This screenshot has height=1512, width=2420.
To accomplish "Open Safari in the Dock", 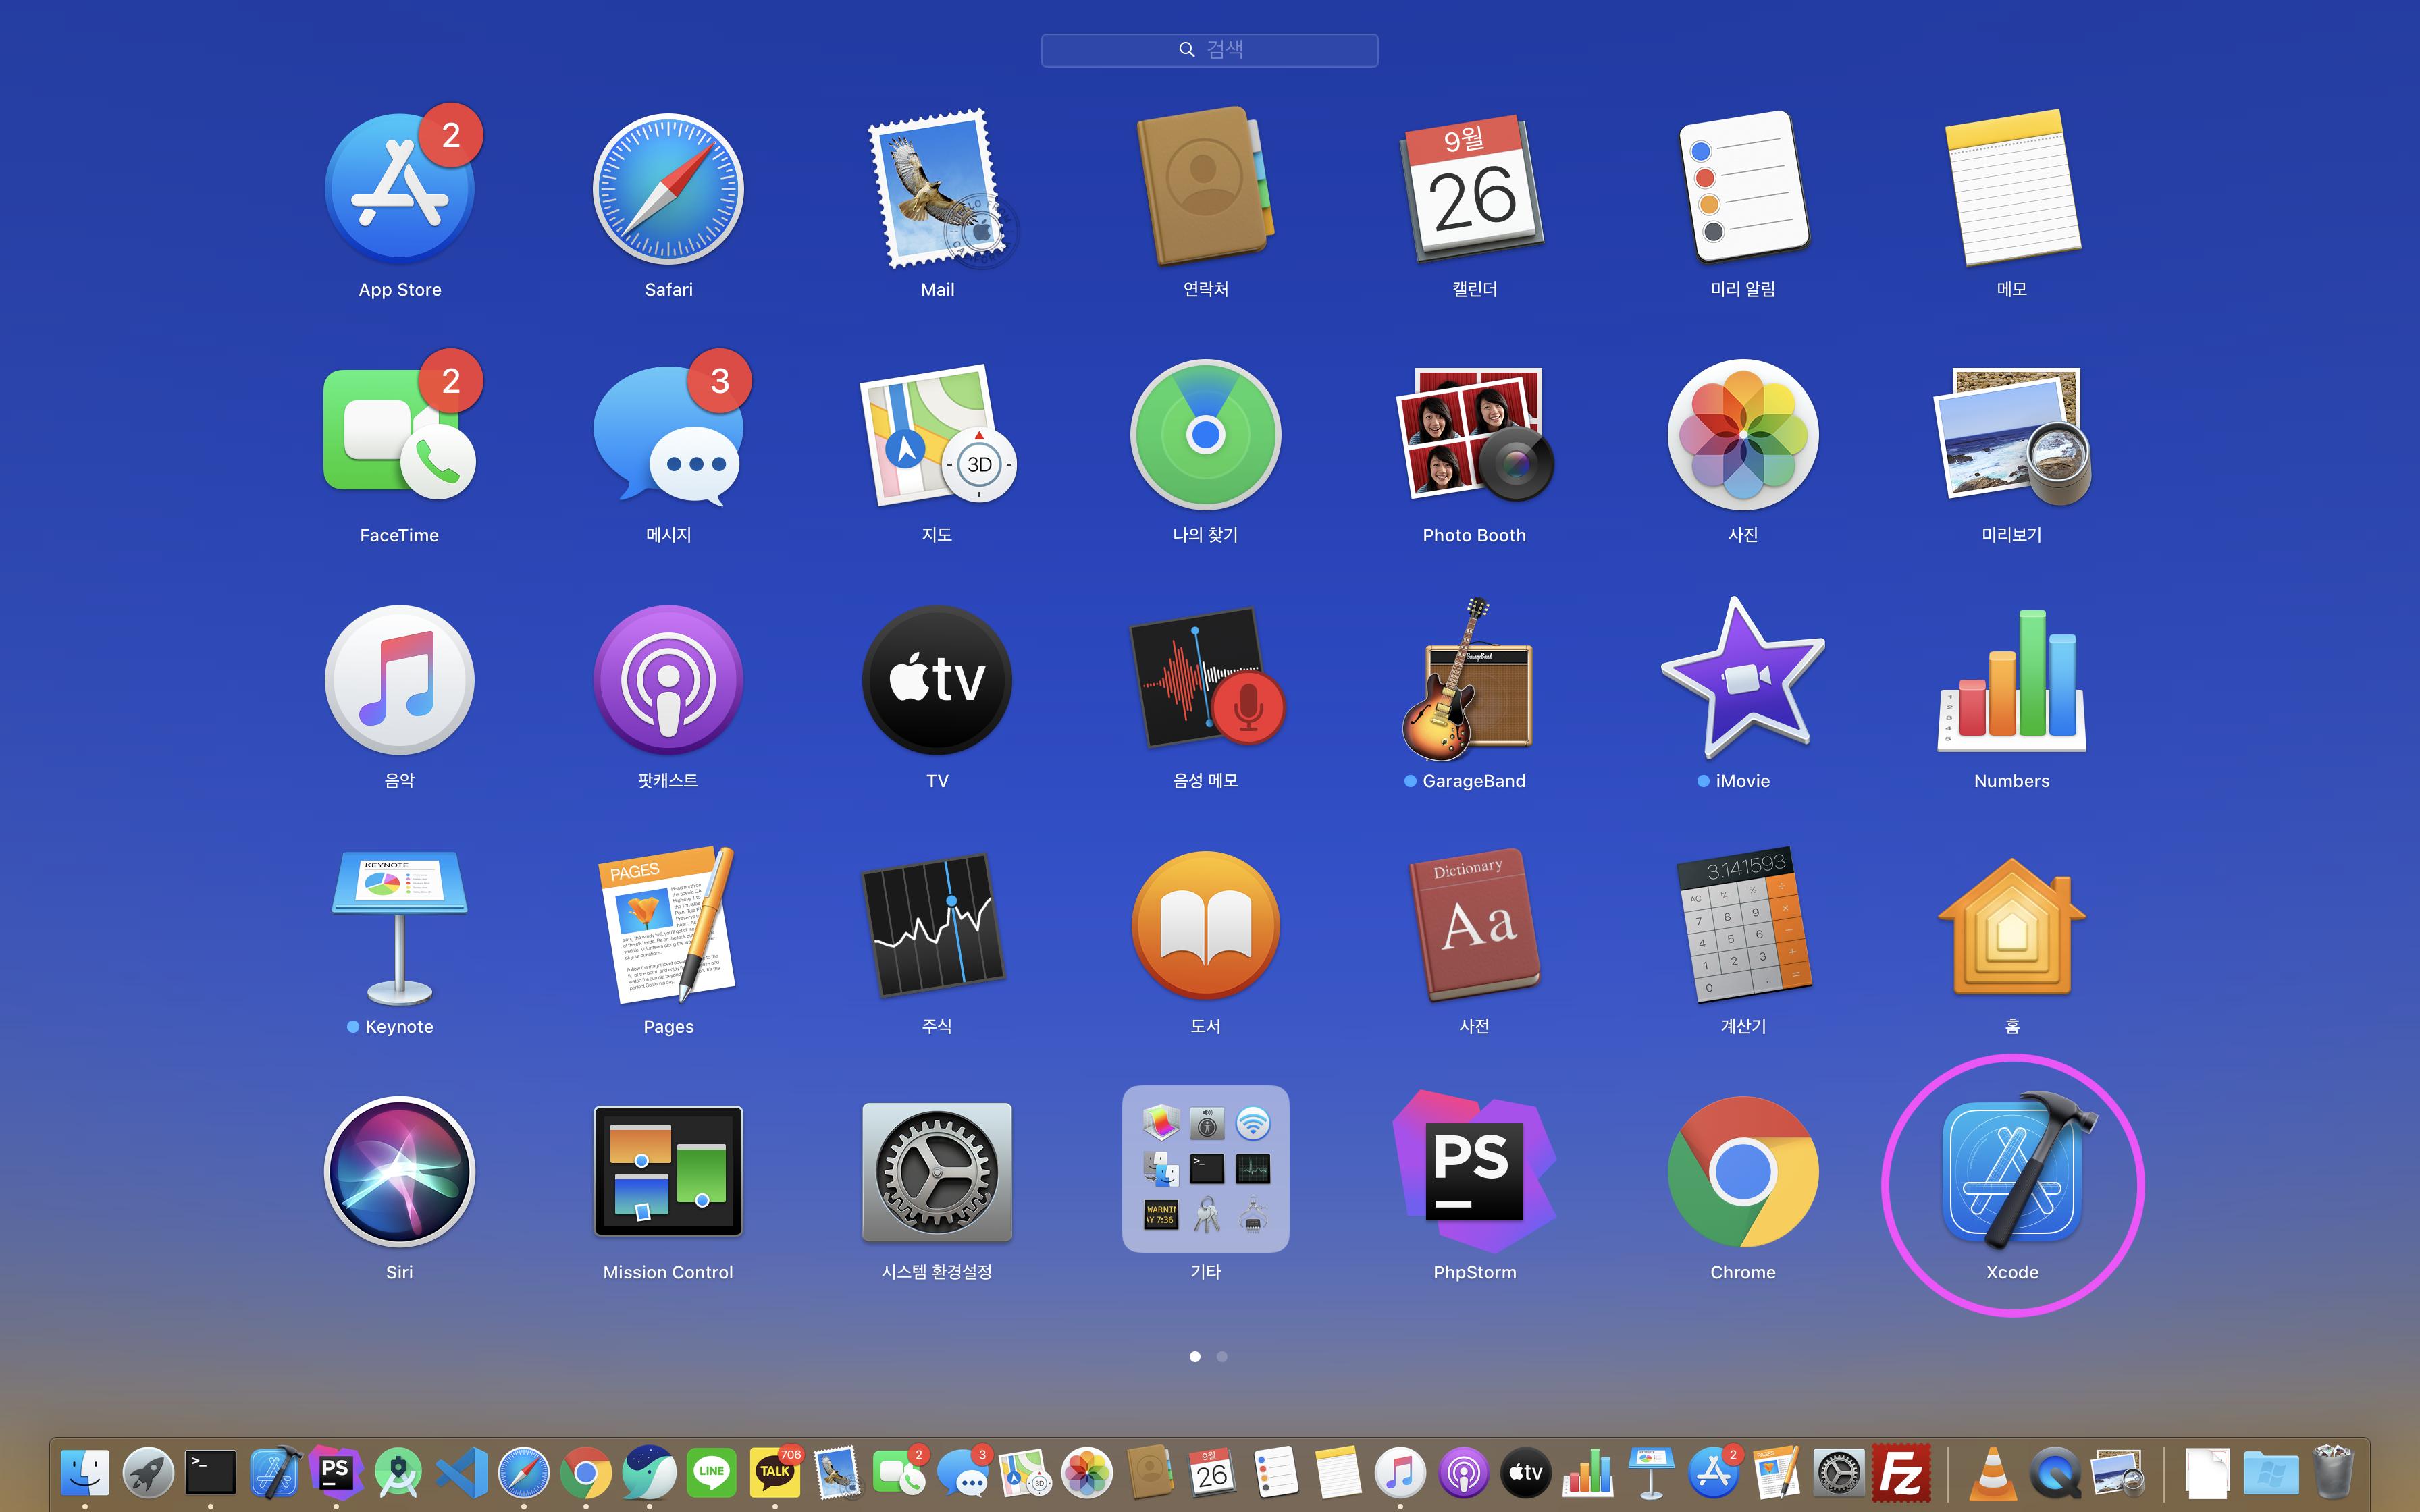I will pyautogui.click(x=524, y=1472).
